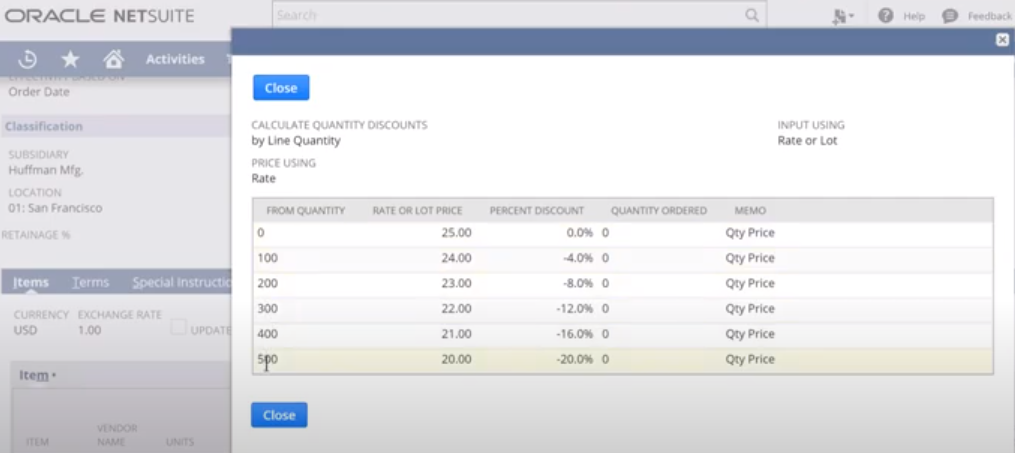This screenshot has width=1015, height=453.
Task: Open the Activities menu
Action: click(x=175, y=59)
